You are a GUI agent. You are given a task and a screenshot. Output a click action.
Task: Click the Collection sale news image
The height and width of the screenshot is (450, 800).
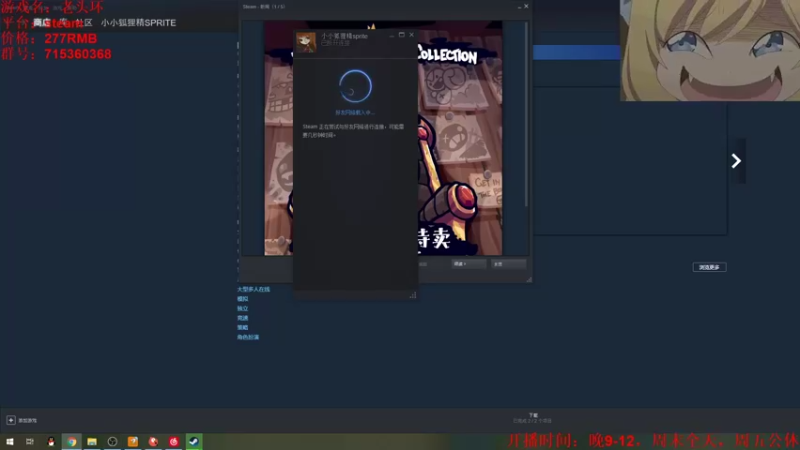point(460,138)
